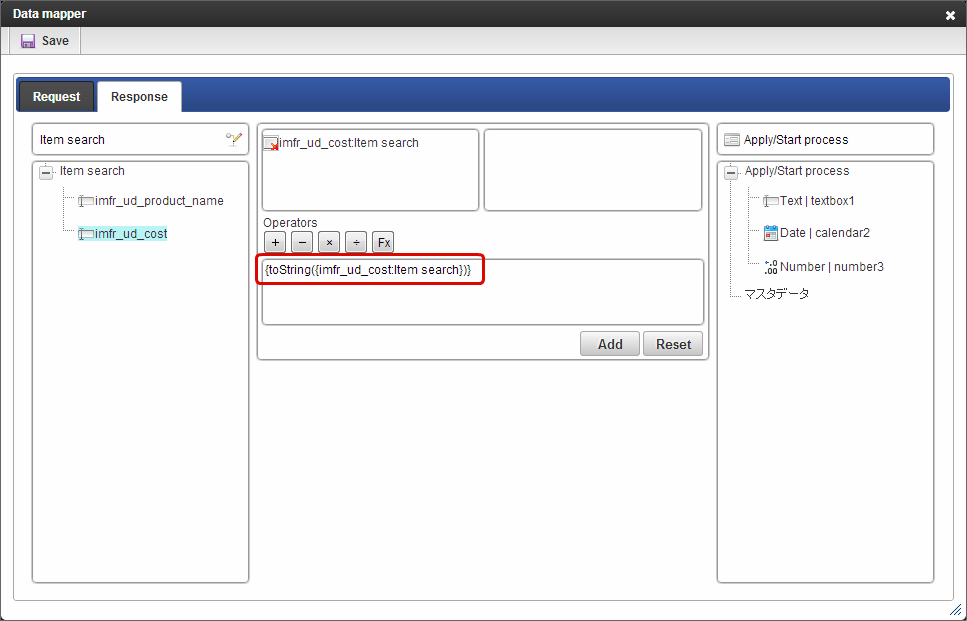Image resolution: width=967 pixels, height=621 pixels.
Task: Select imfr_ud_product_name in the tree
Action: (x=159, y=201)
